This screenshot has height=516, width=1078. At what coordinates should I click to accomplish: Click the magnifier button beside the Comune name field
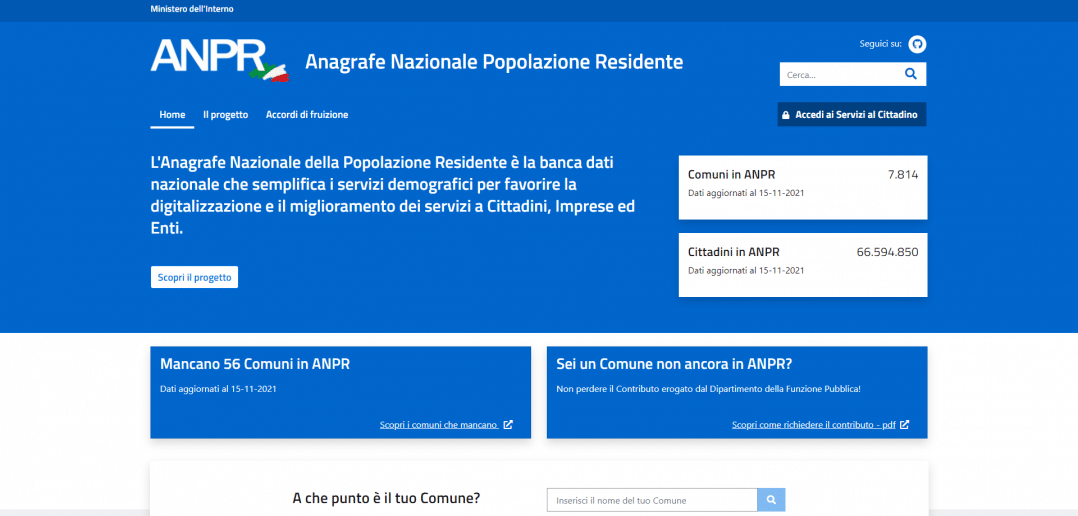[771, 500]
